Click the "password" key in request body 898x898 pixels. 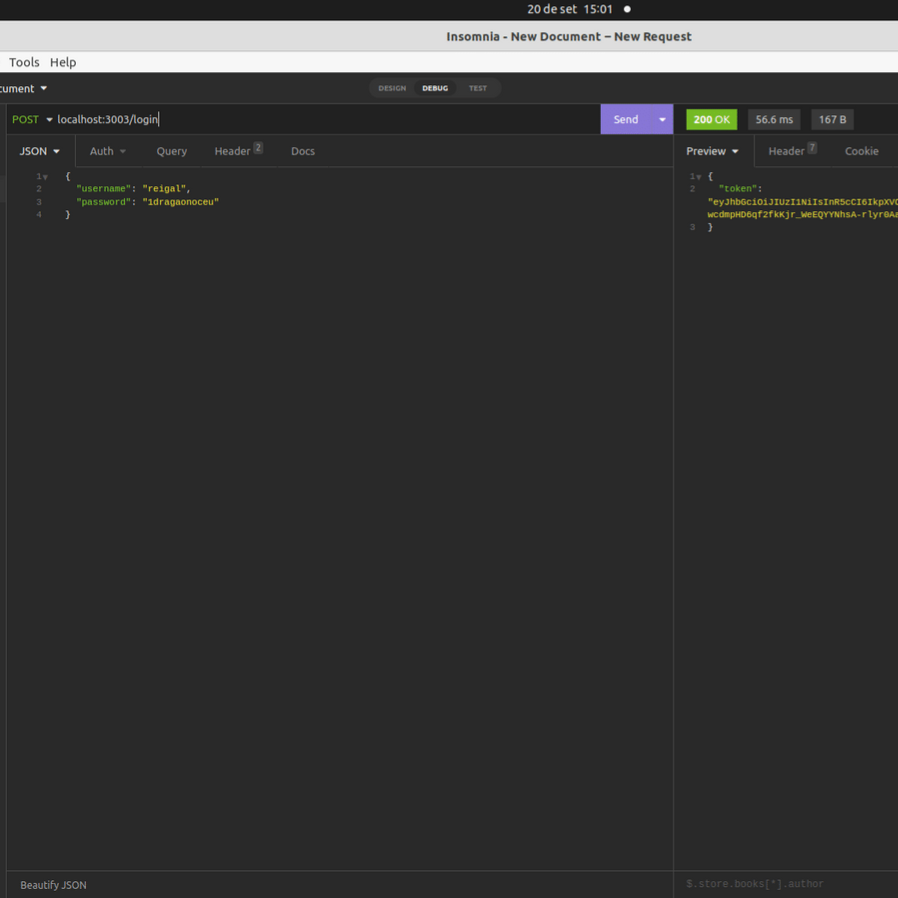click(x=104, y=202)
